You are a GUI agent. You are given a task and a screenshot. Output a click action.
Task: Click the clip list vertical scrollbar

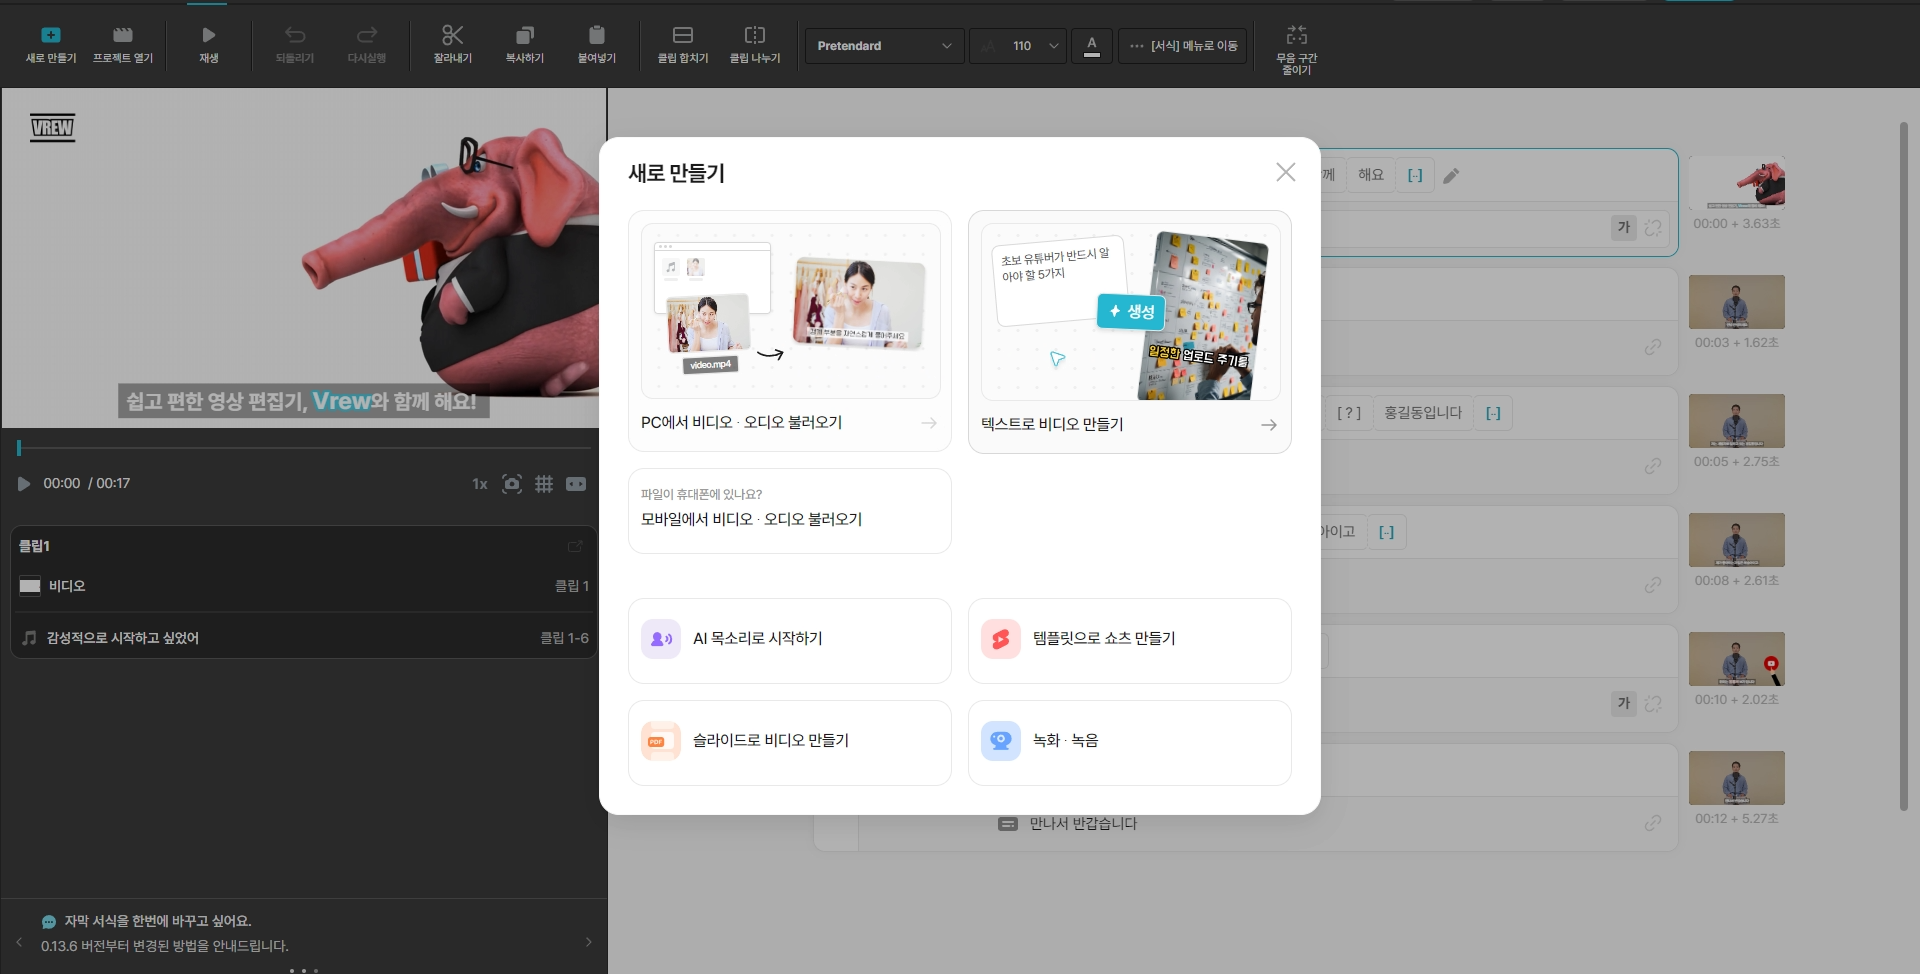click(x=1904, y=466)
